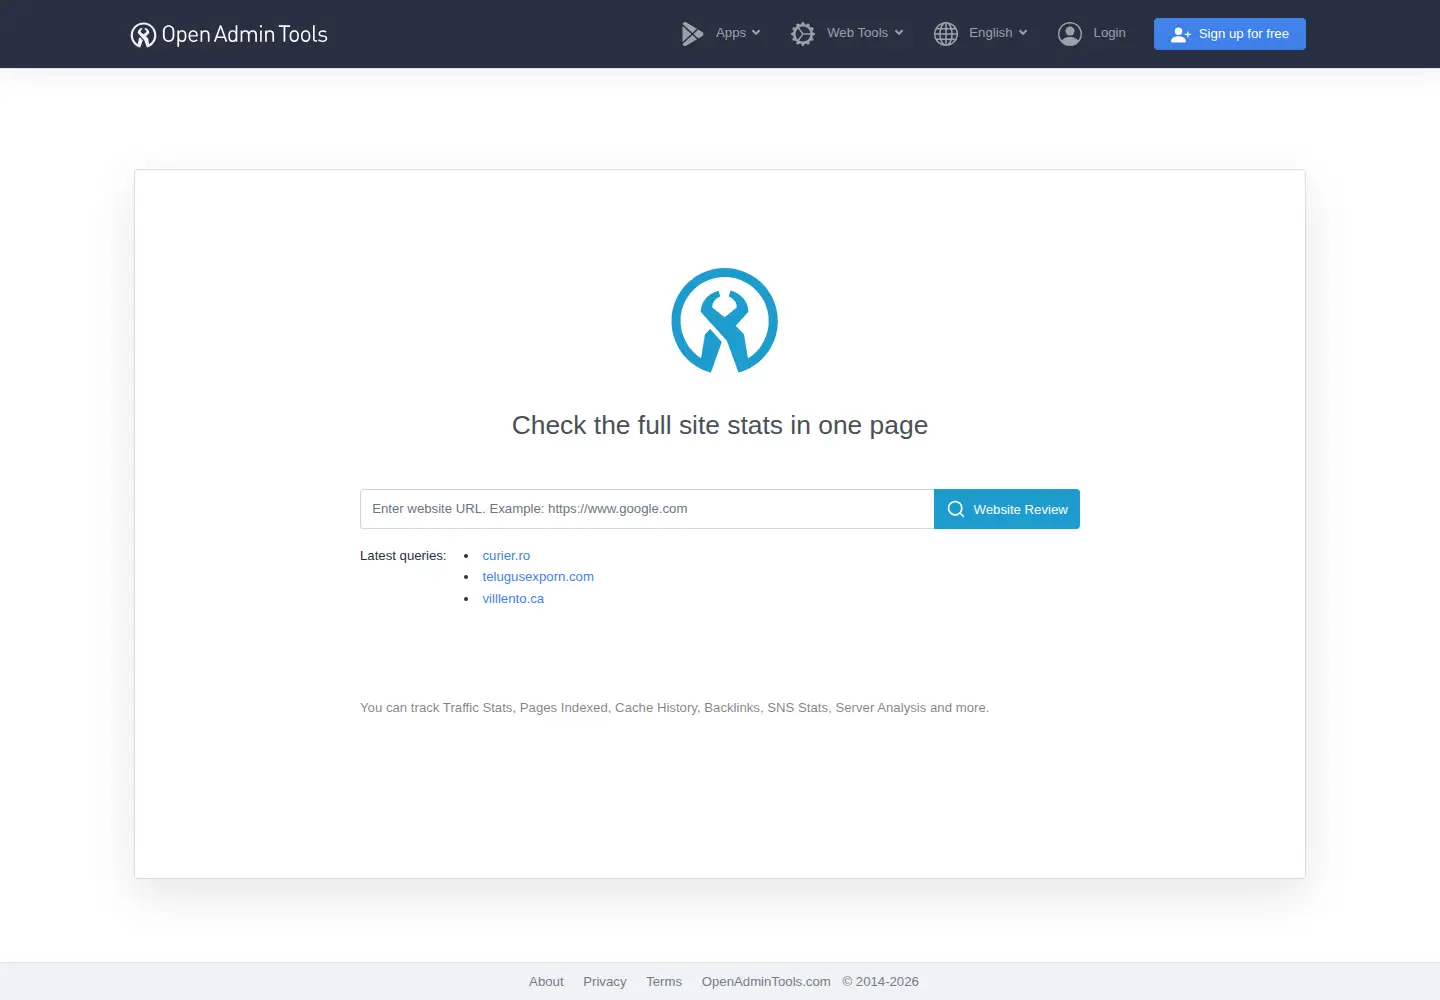The height and width of the screenshot is (1000, 1440).
Task: Open the Privacy footer link
Action: coord(605,982)
